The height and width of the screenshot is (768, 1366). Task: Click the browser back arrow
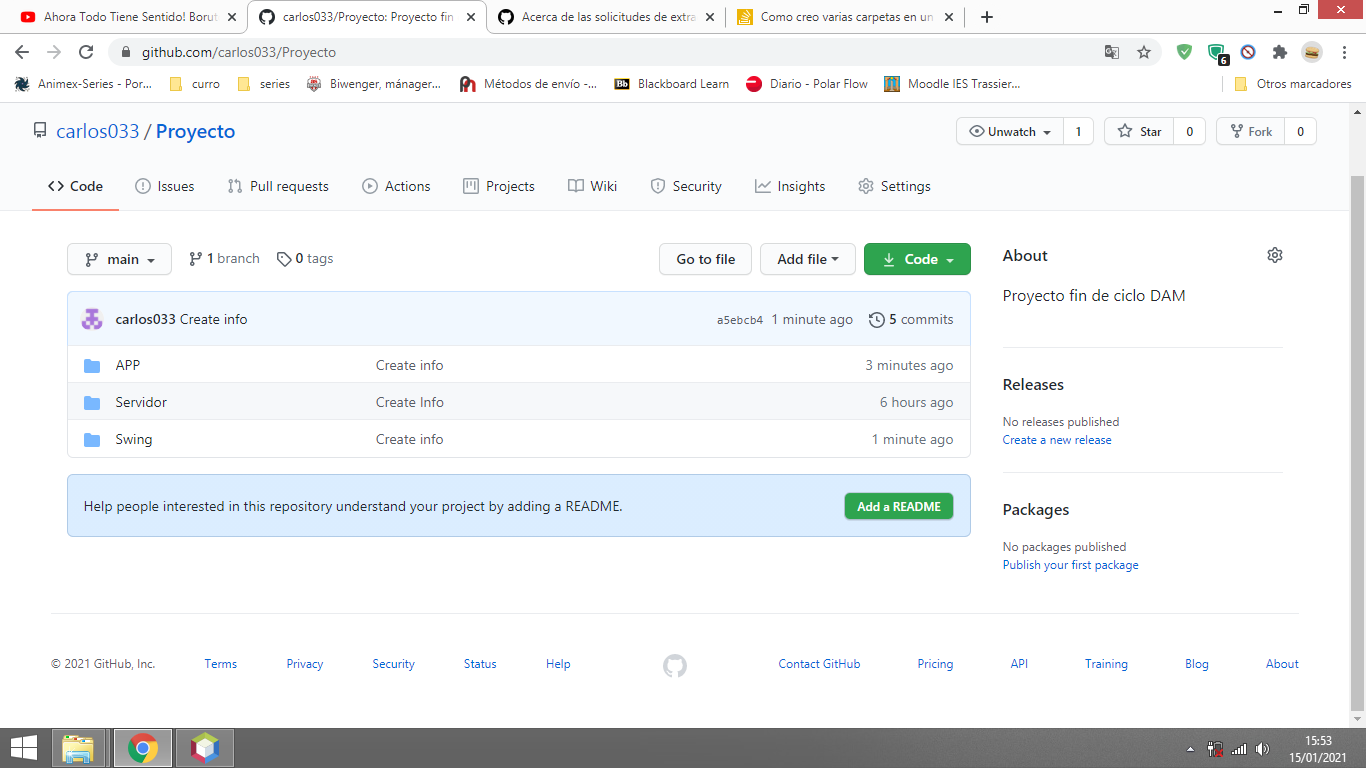click(x=22, y=52)
